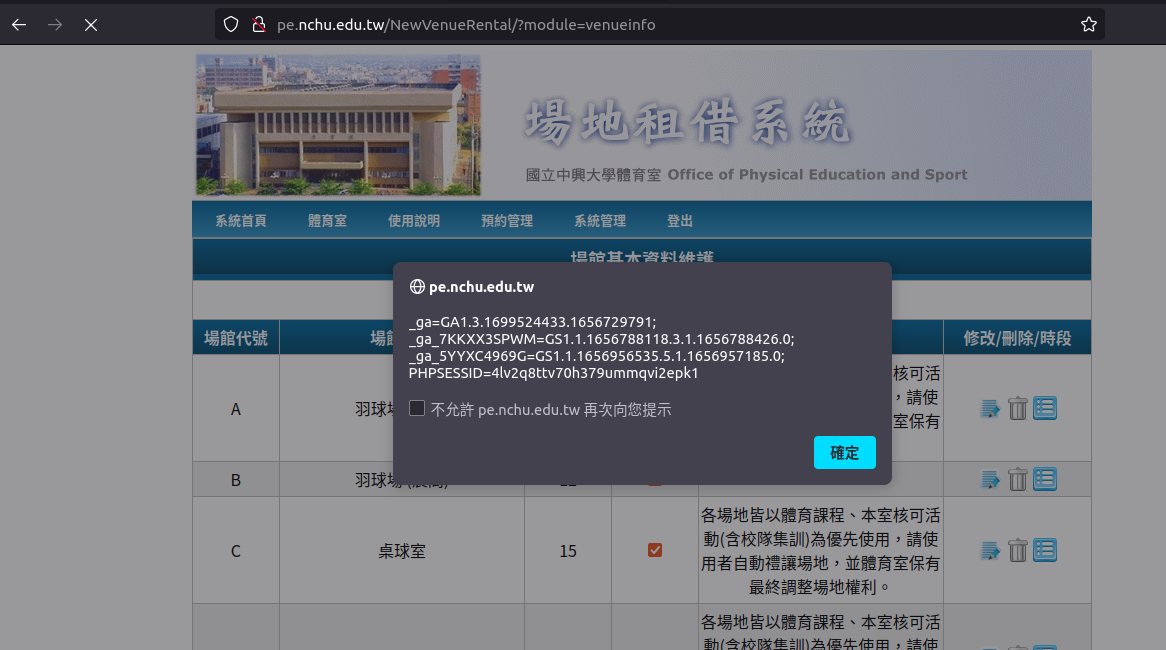The width and height of the screenshot is (1166, 650).
Task: Click the value 15 in the 桌球室 row
Action: 568,551
